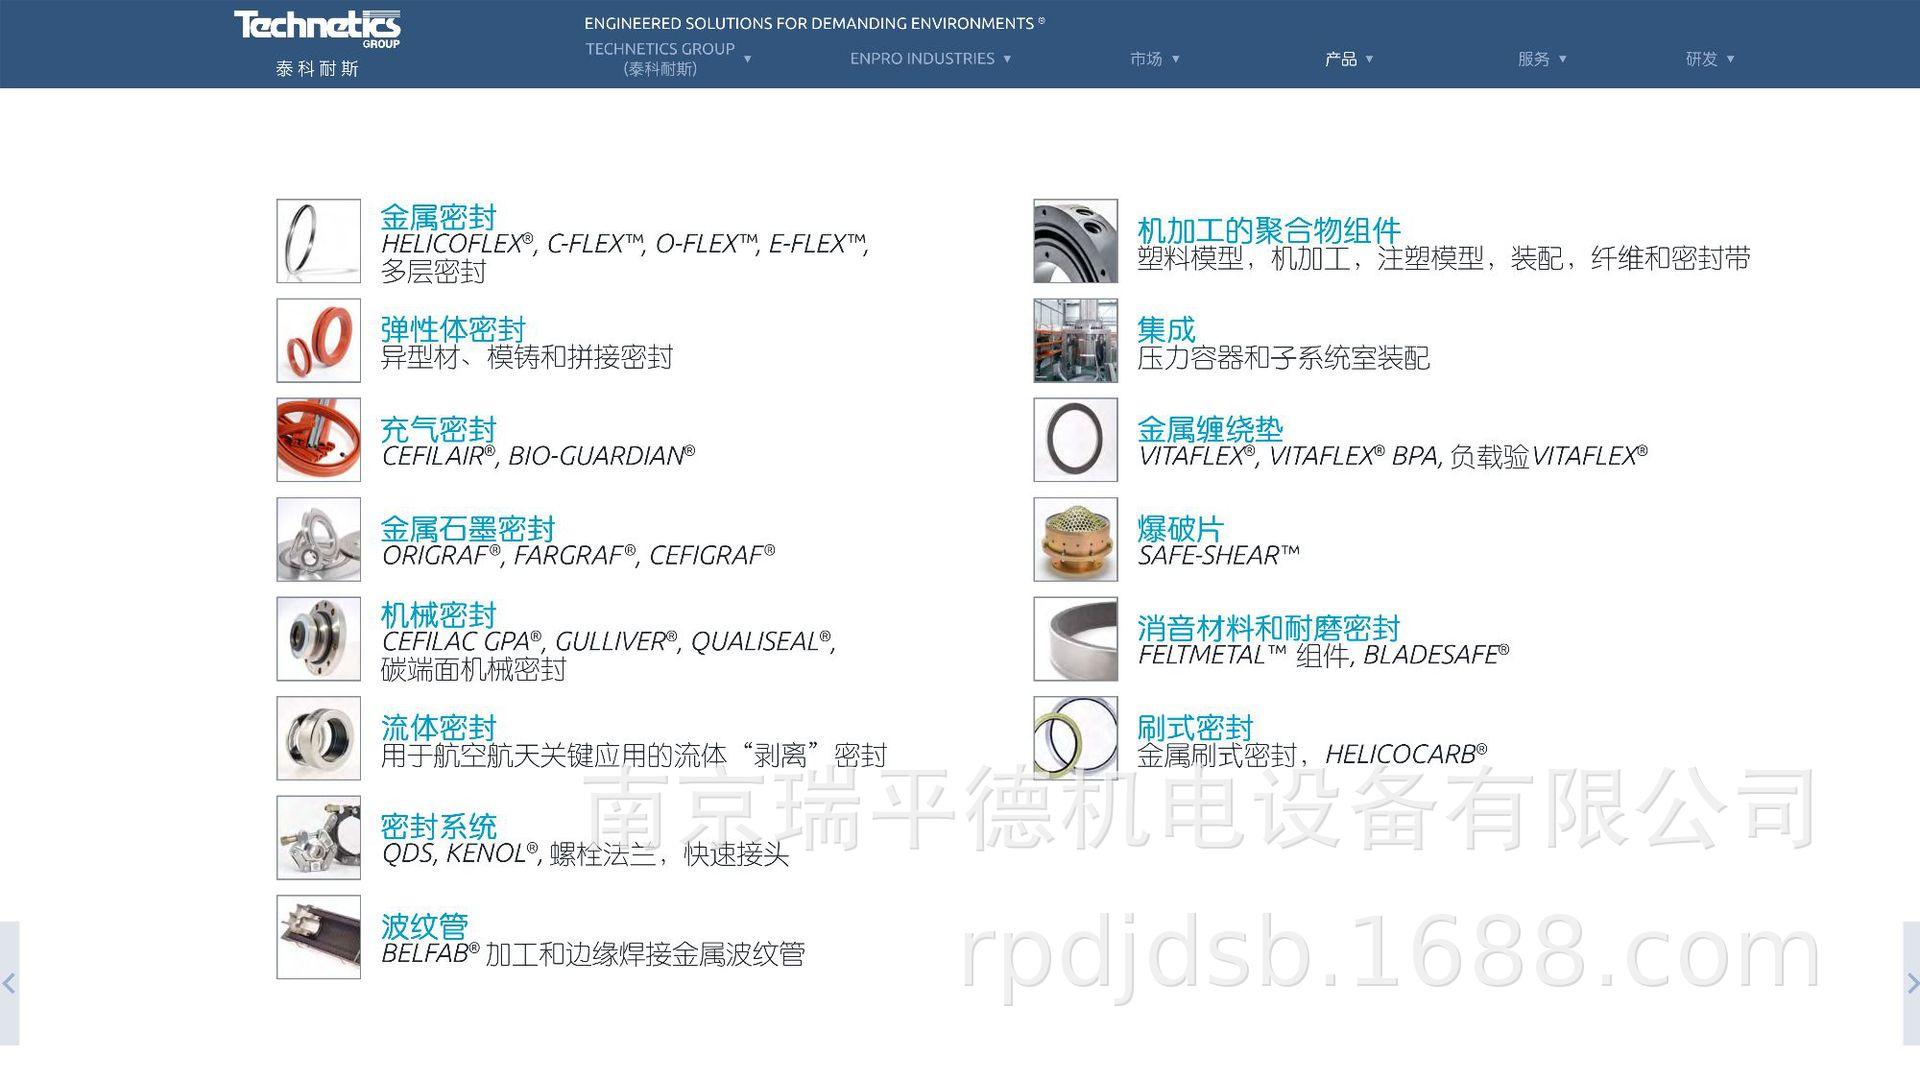Follow the 密封系统 link

tap(438, 826)
